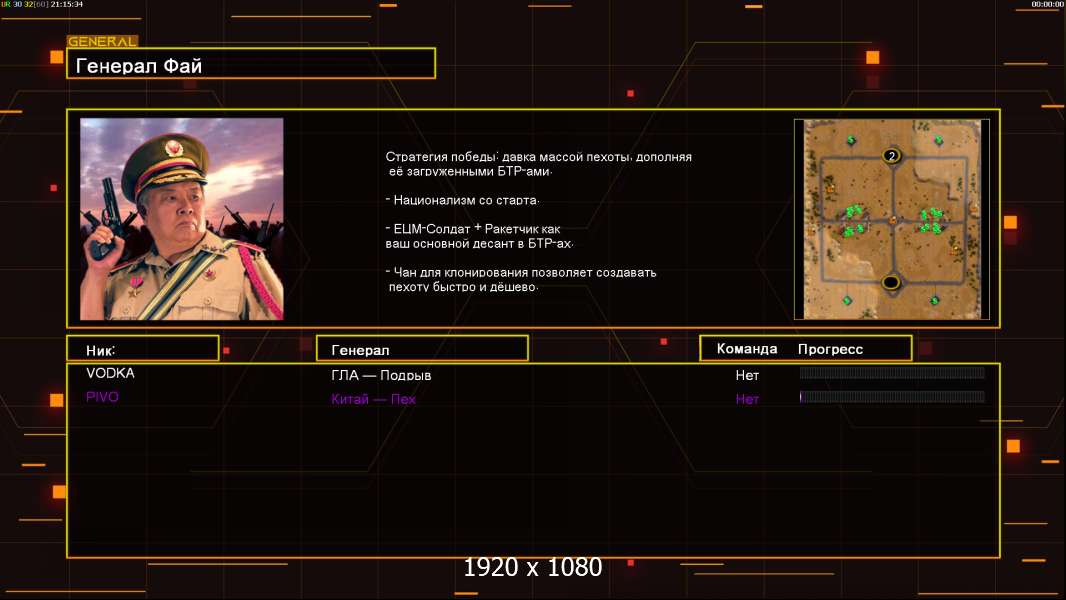The height and width of the screenshot is (600, 1066).
Task: Click start position 2 marker on map
Action: (891, 156)
